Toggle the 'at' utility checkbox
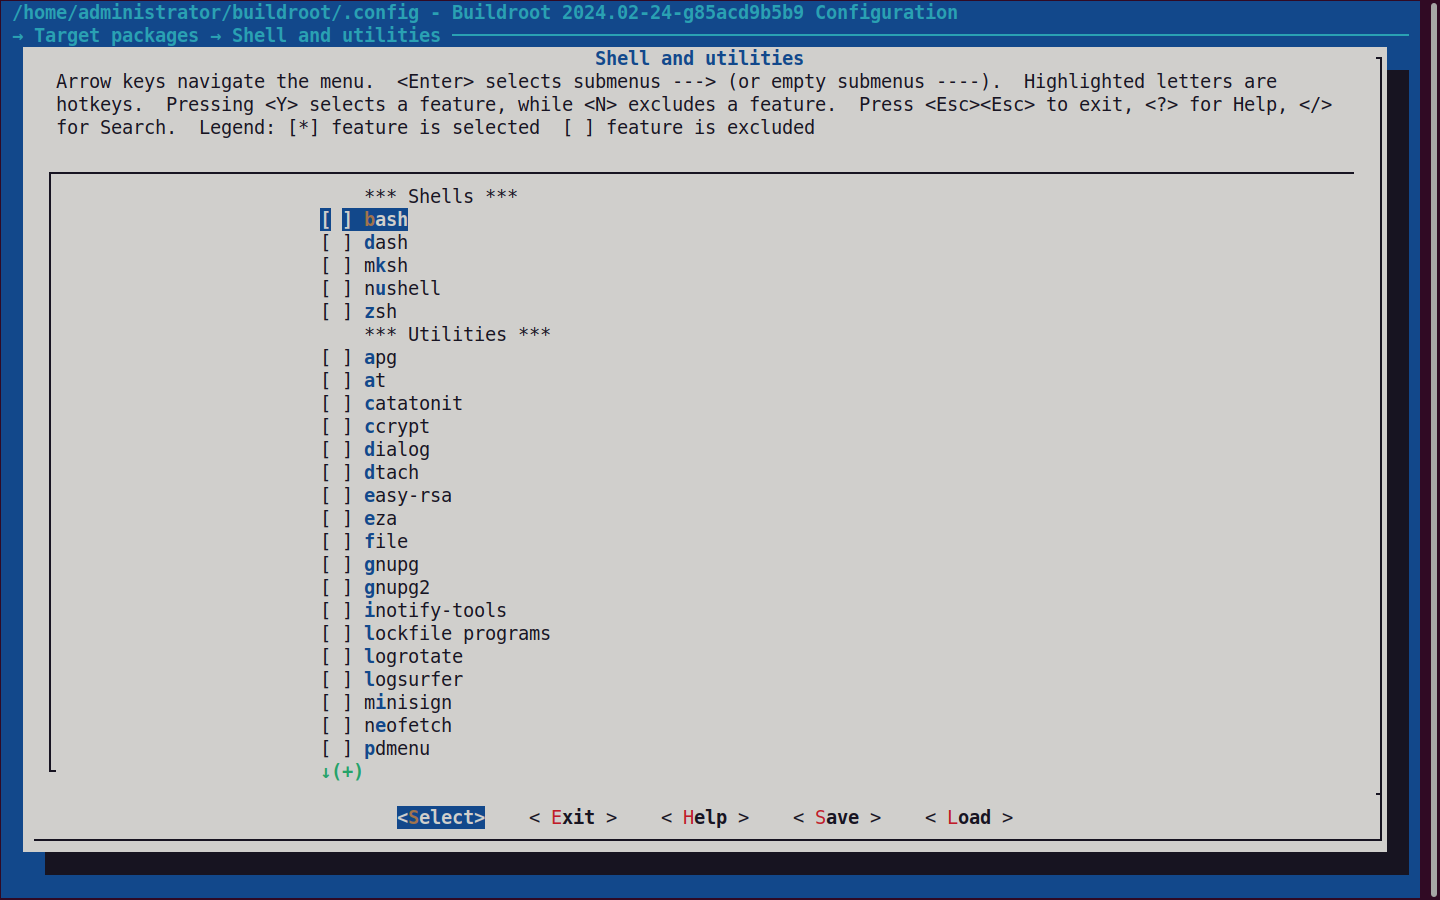The image size is (1440, 900). (x=336, y=381)
